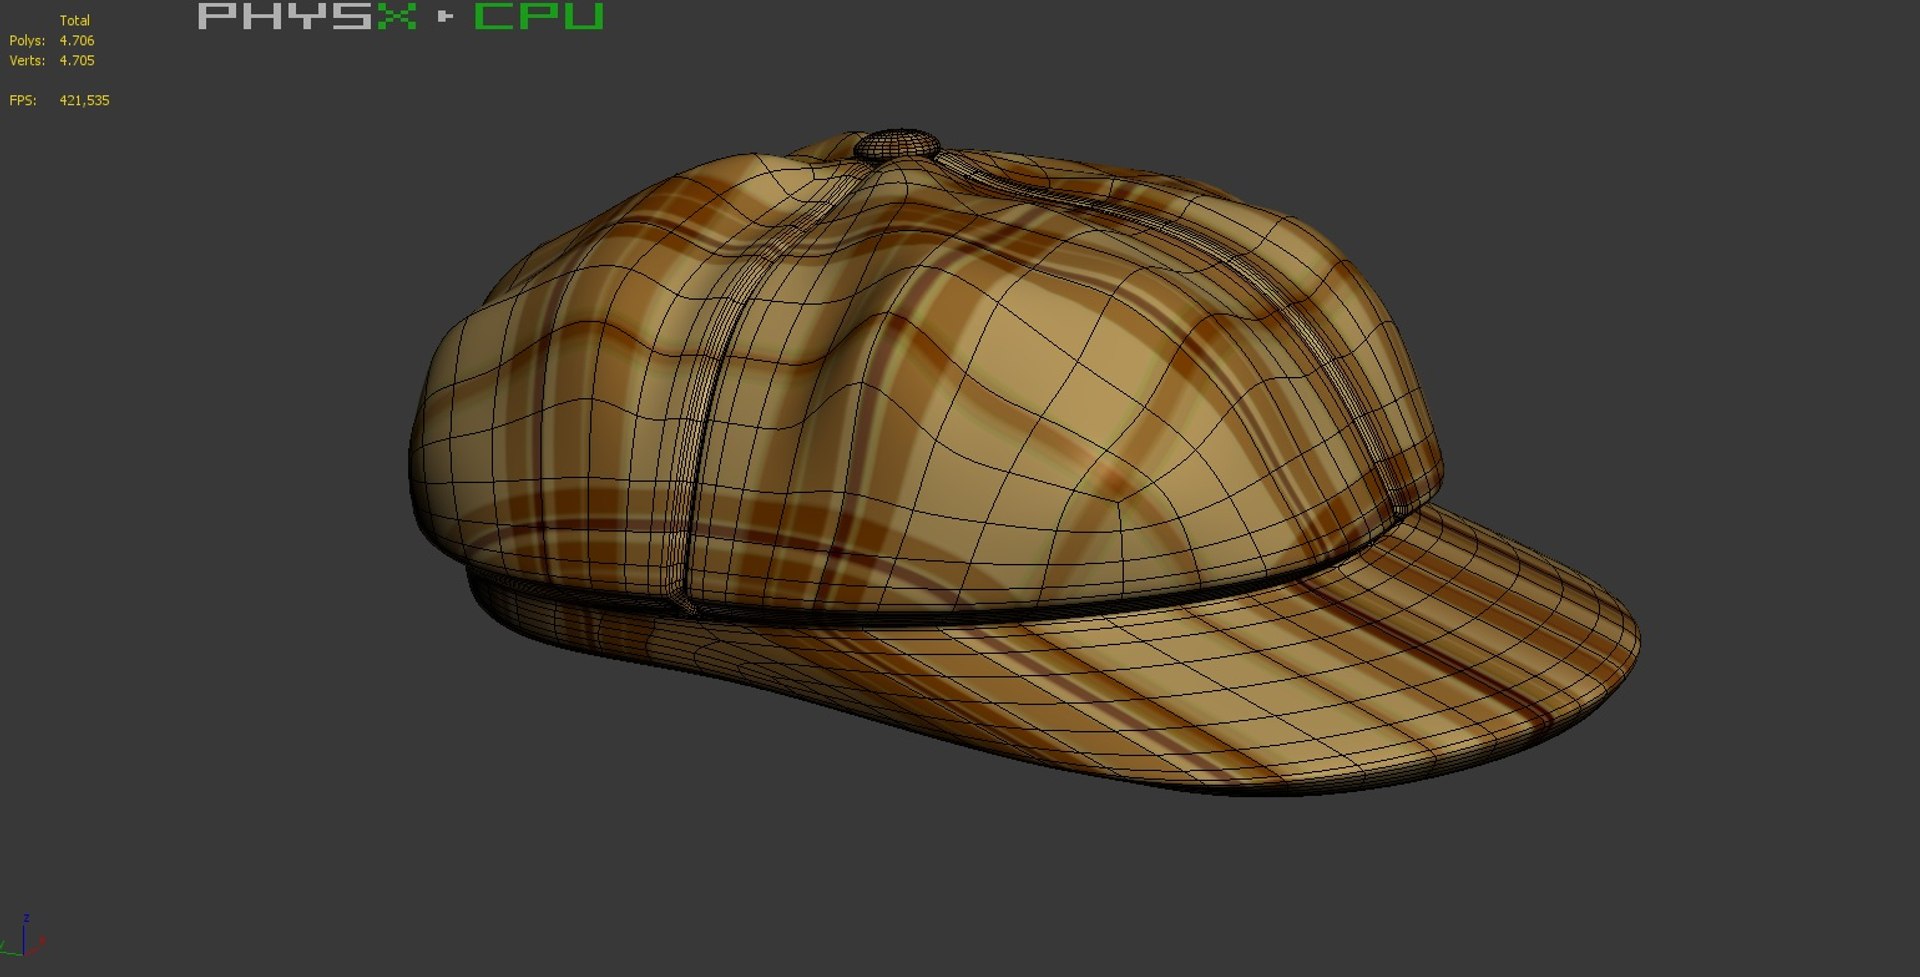Click the Total statistics header
1920x977 pixels.
[x=75, y=21]
